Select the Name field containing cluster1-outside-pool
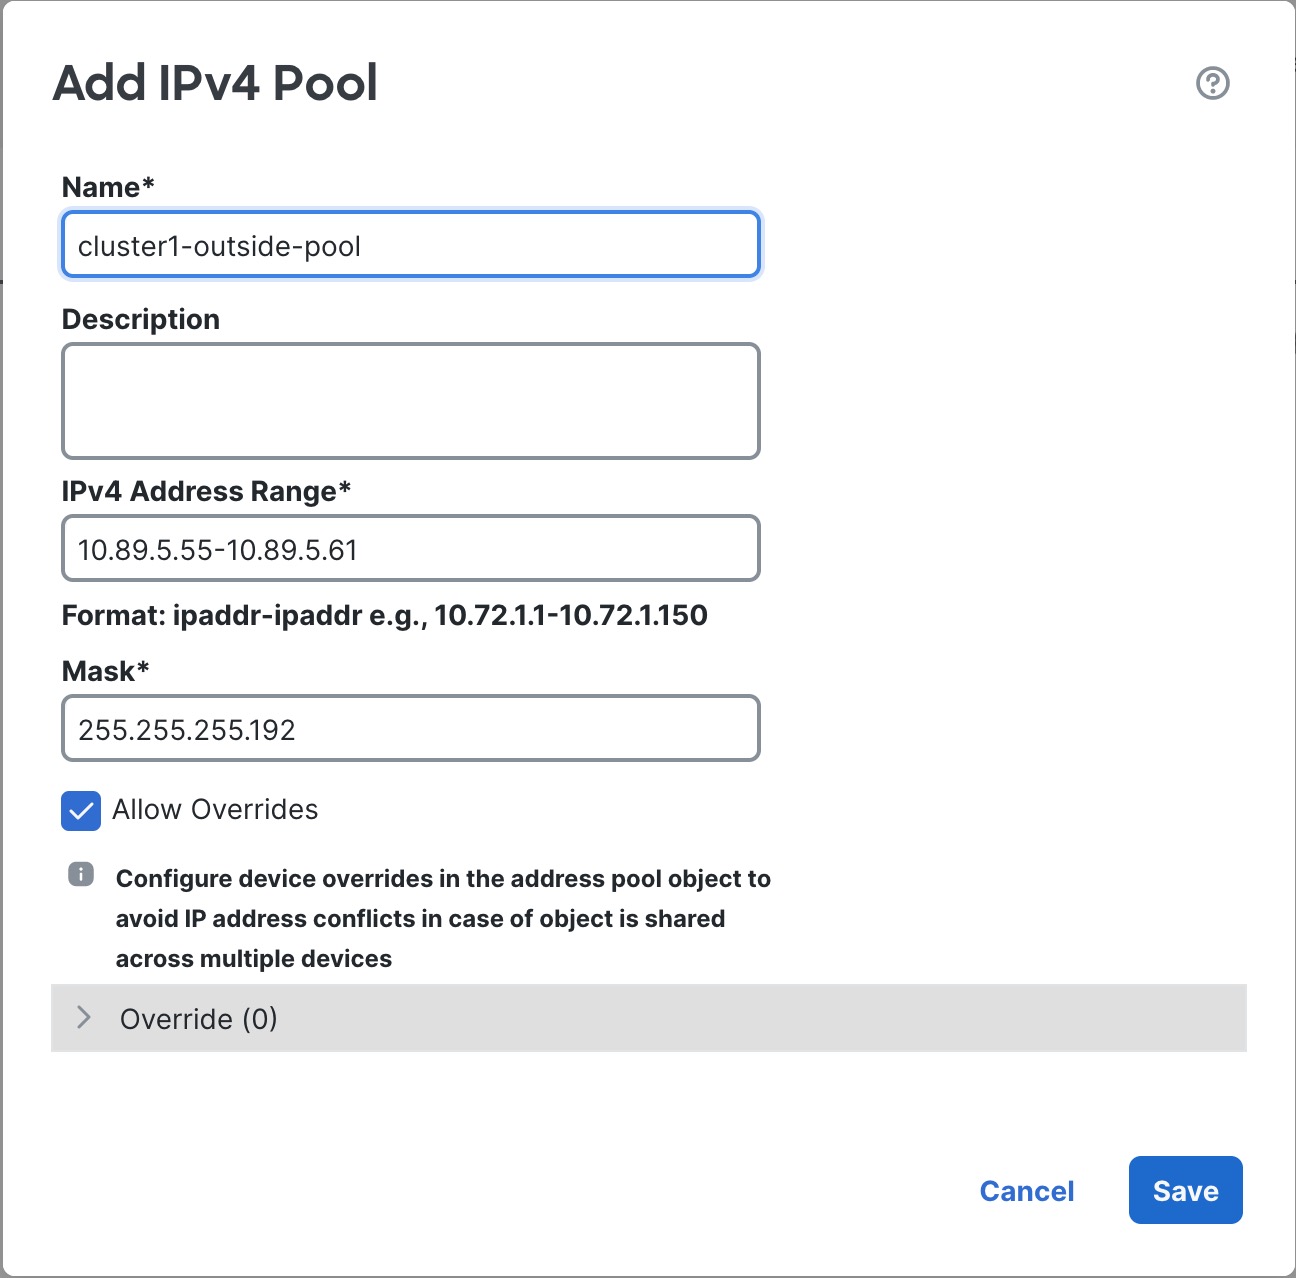This screenshot has height=1278, width=1296. [x=410, y=244]
